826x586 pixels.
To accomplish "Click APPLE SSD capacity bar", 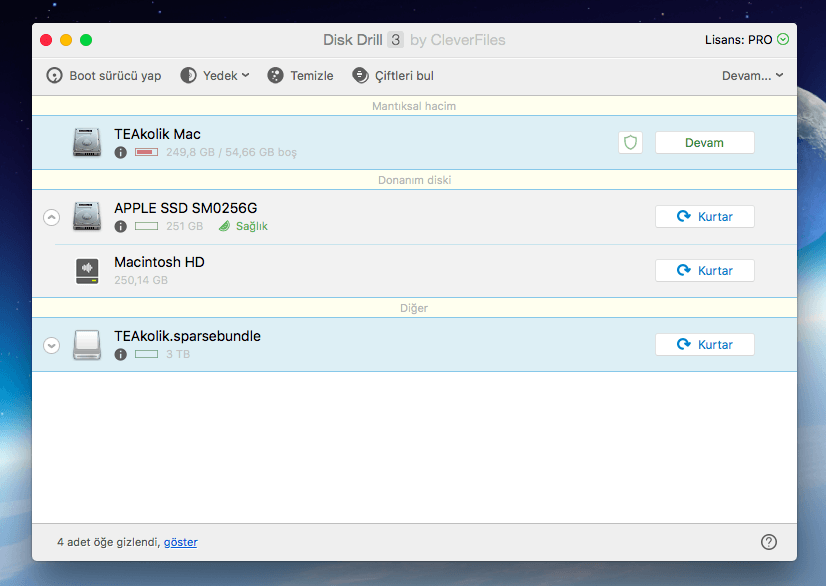I will [146, 226].
